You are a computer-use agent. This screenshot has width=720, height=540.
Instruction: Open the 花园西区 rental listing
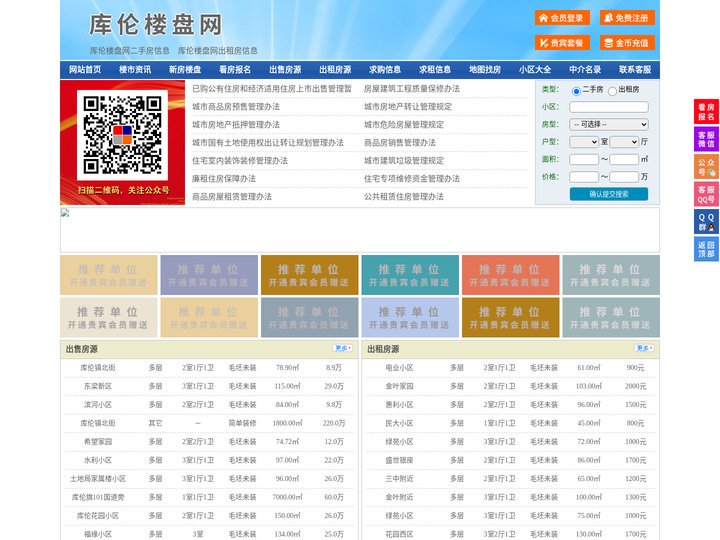399,534
